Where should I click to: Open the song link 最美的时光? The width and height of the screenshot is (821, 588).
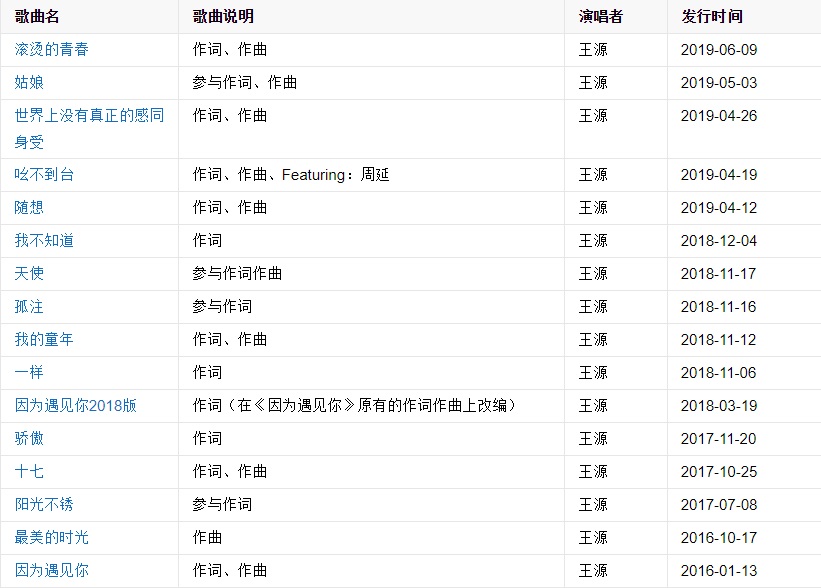[51, 537]
